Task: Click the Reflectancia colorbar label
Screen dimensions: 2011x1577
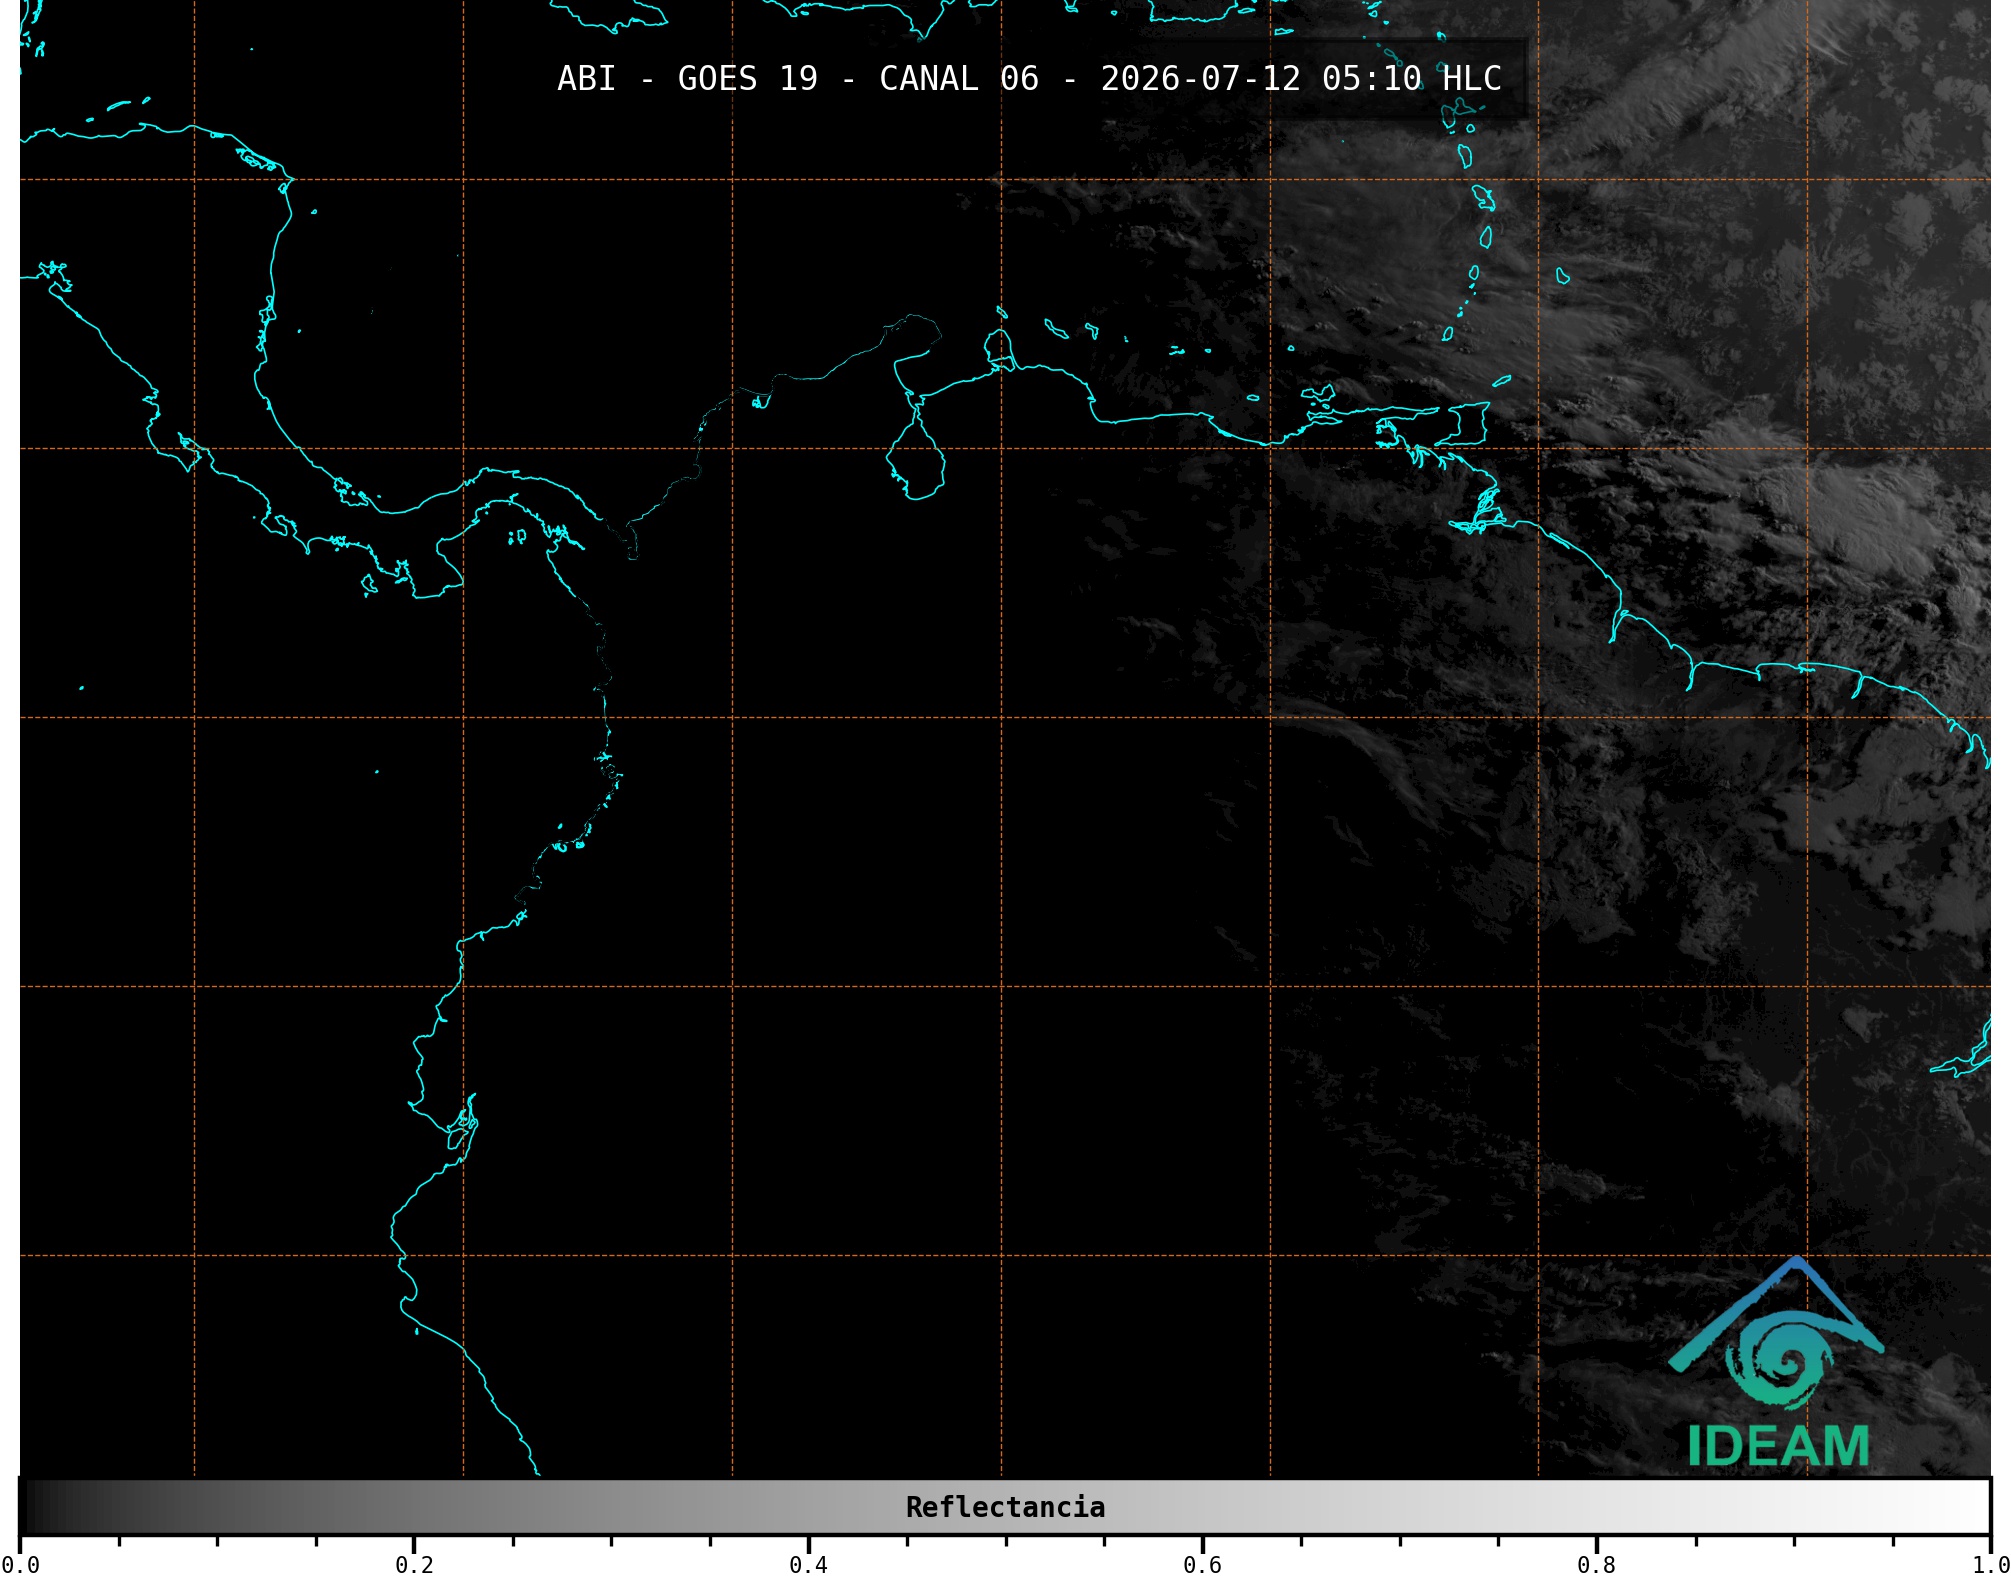Action: [1005, 1507]
